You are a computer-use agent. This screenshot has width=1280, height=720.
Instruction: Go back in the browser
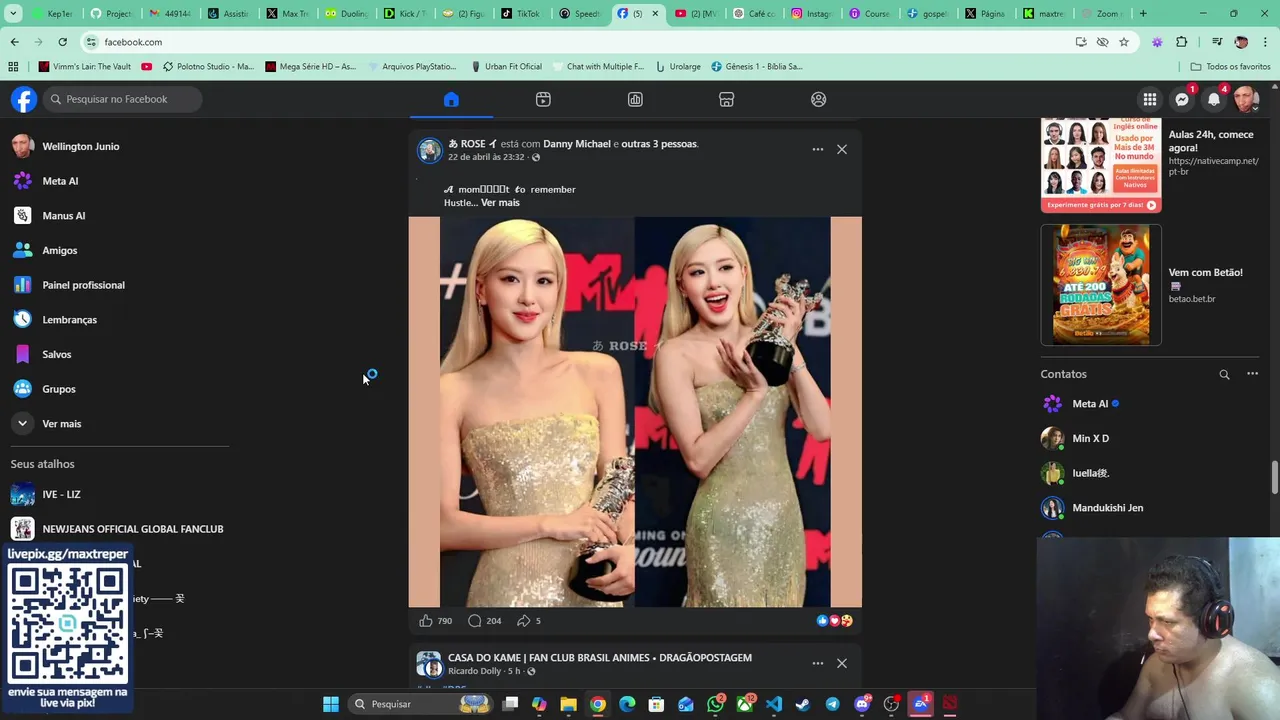[14, 42]
